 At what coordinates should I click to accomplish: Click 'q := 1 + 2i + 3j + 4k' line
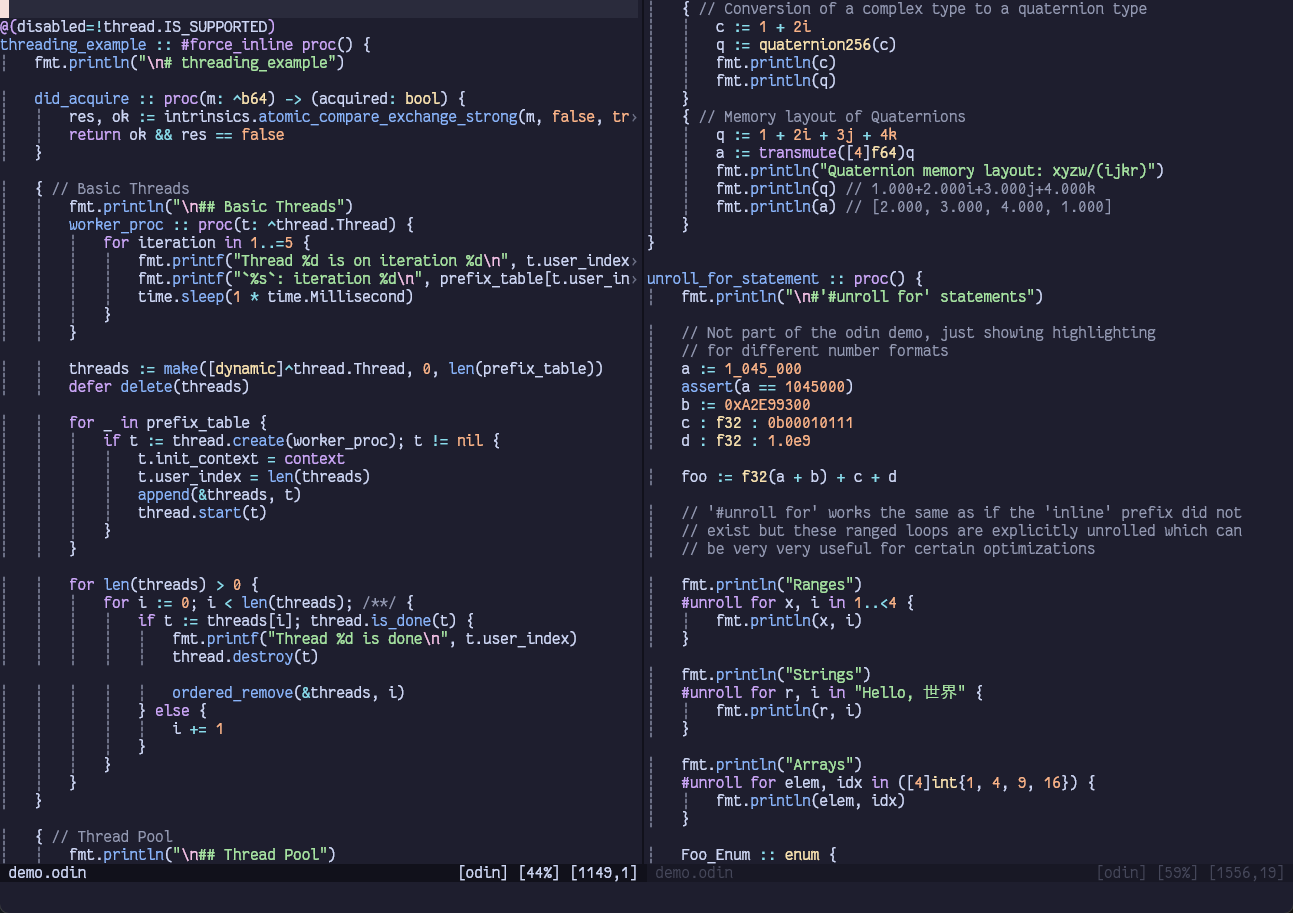pos(806,135)
